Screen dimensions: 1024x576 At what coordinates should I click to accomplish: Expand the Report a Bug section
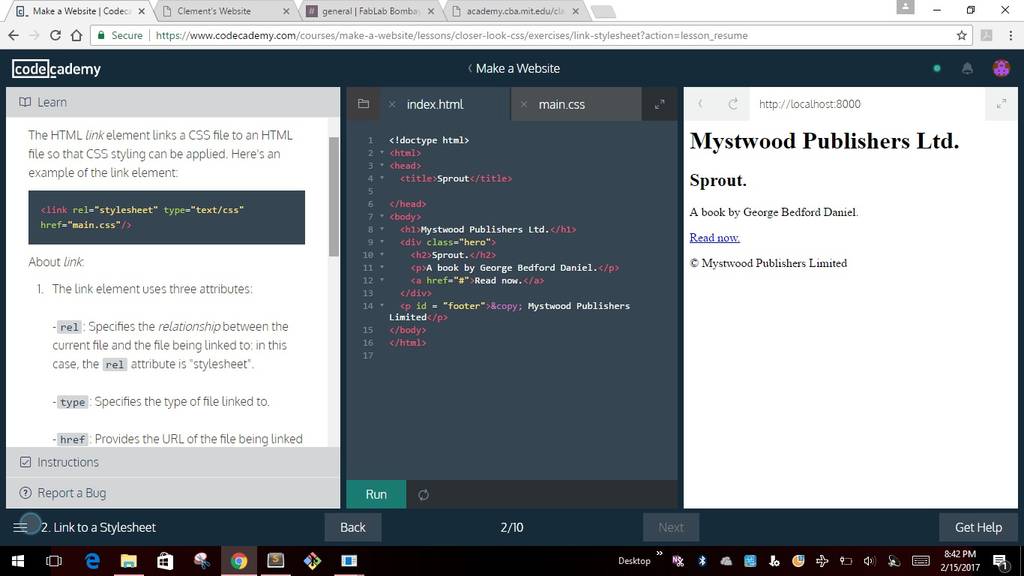(173, 492)
